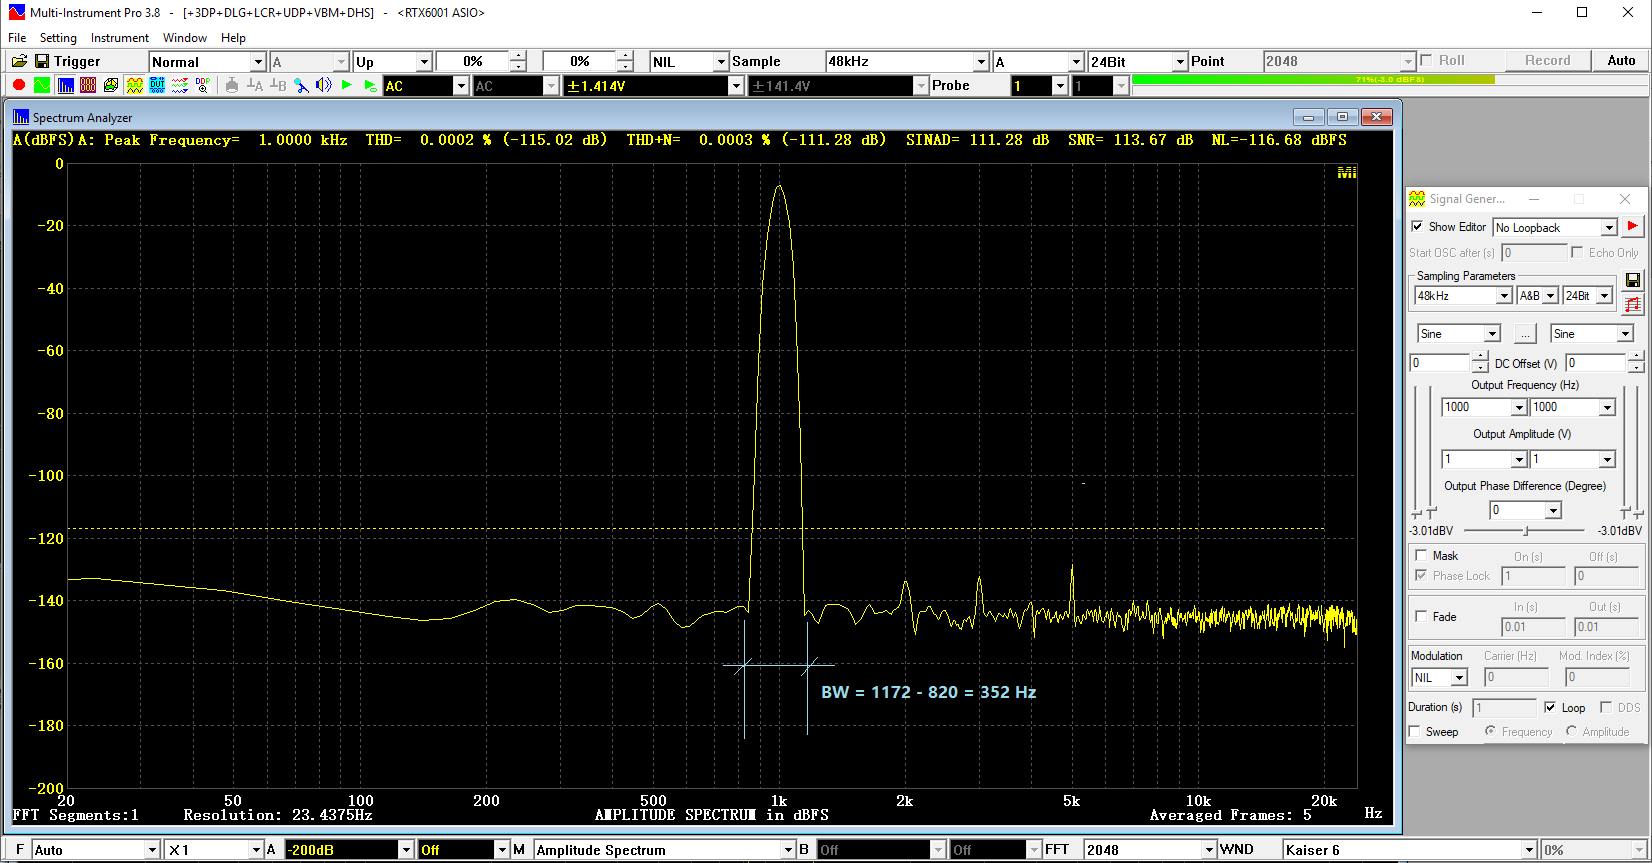Viewport: 1652px width, 863px height.
Task: Click the horizontal amplitude balance slider
Action: (1525, 531)
